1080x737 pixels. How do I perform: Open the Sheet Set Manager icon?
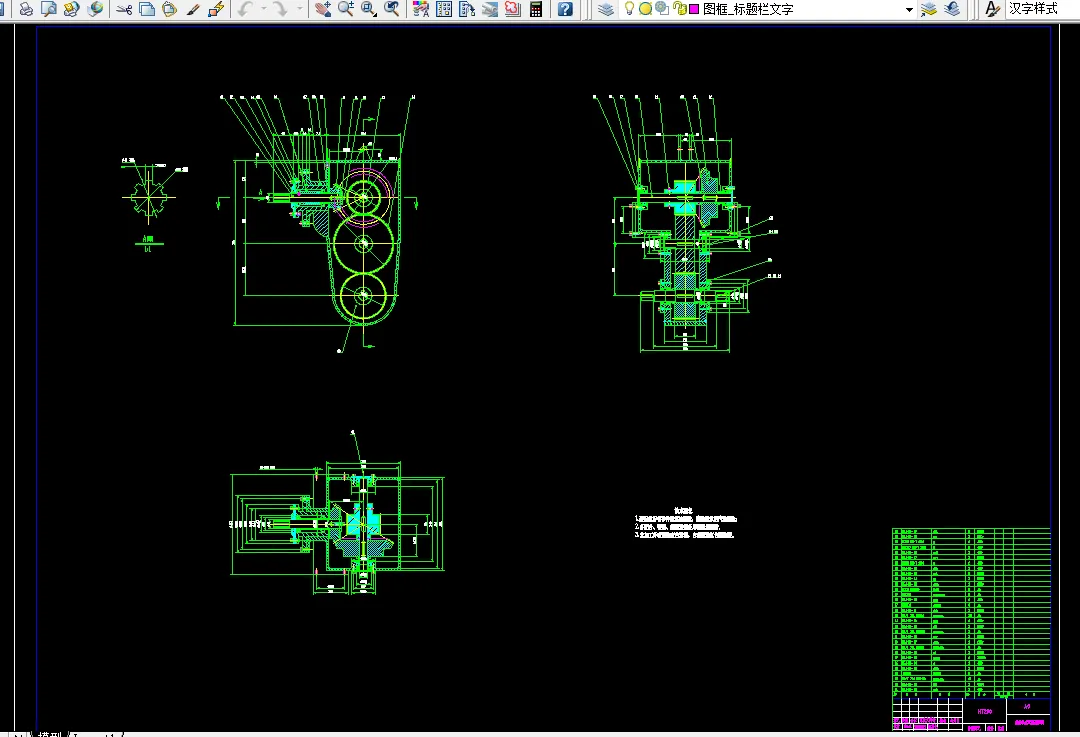tap(490, 9)
